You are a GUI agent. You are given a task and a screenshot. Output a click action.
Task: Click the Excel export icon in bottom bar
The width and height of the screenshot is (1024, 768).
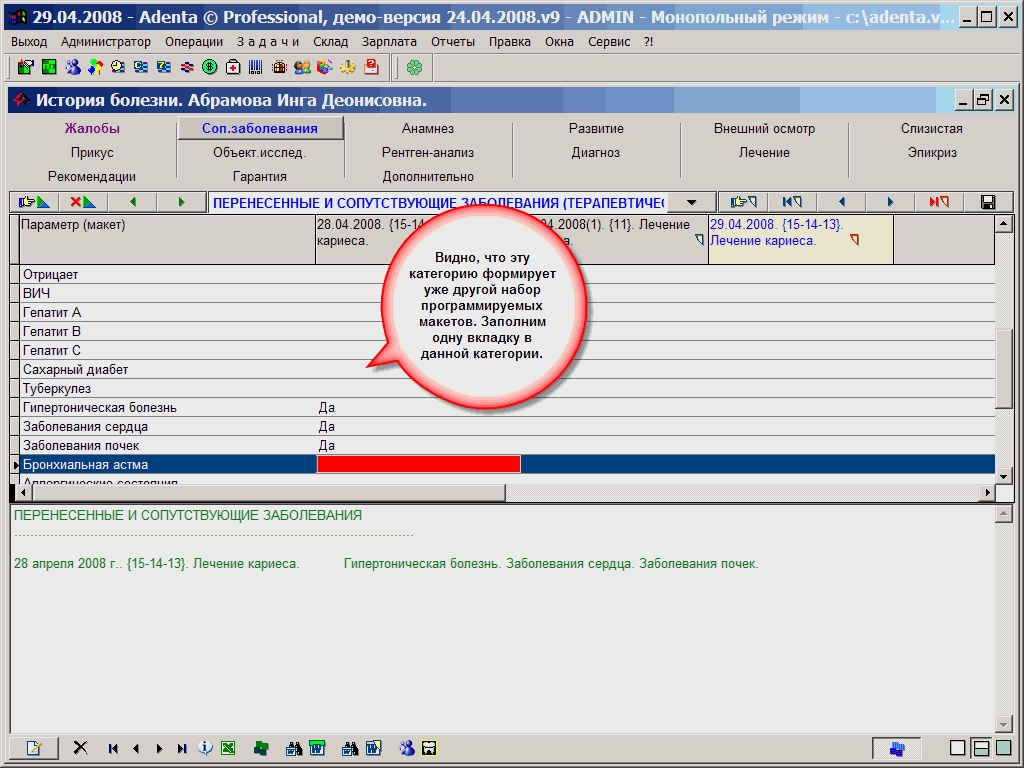228,748
